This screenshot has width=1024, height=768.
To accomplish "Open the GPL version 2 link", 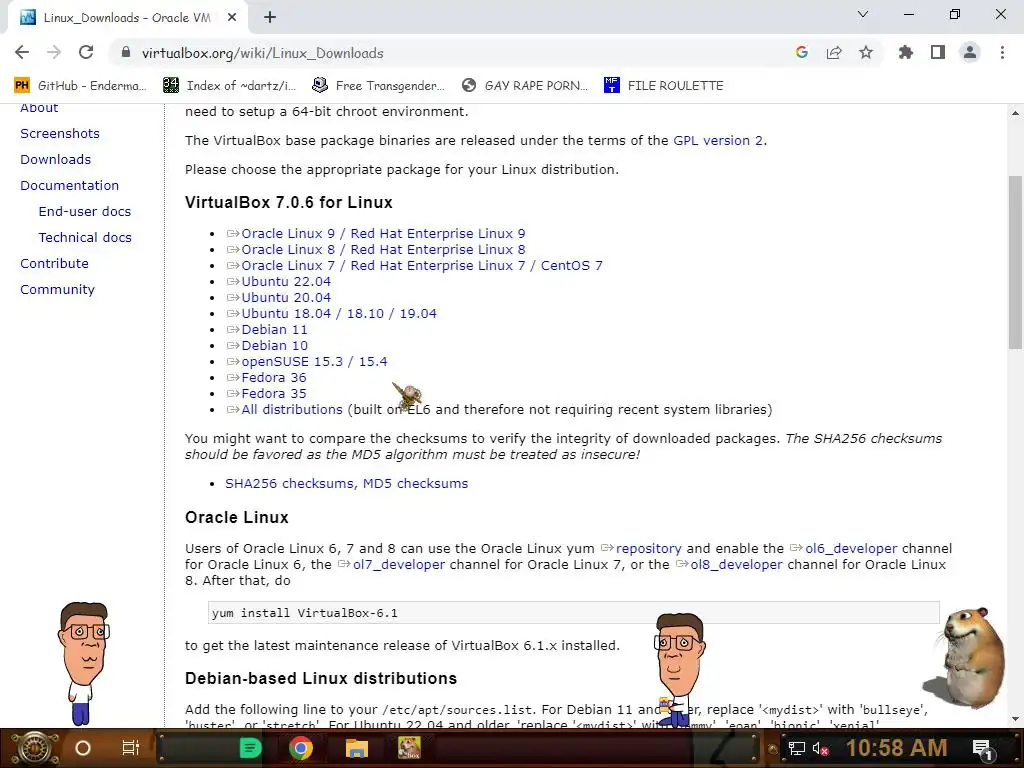I will [x=718, y=140].
